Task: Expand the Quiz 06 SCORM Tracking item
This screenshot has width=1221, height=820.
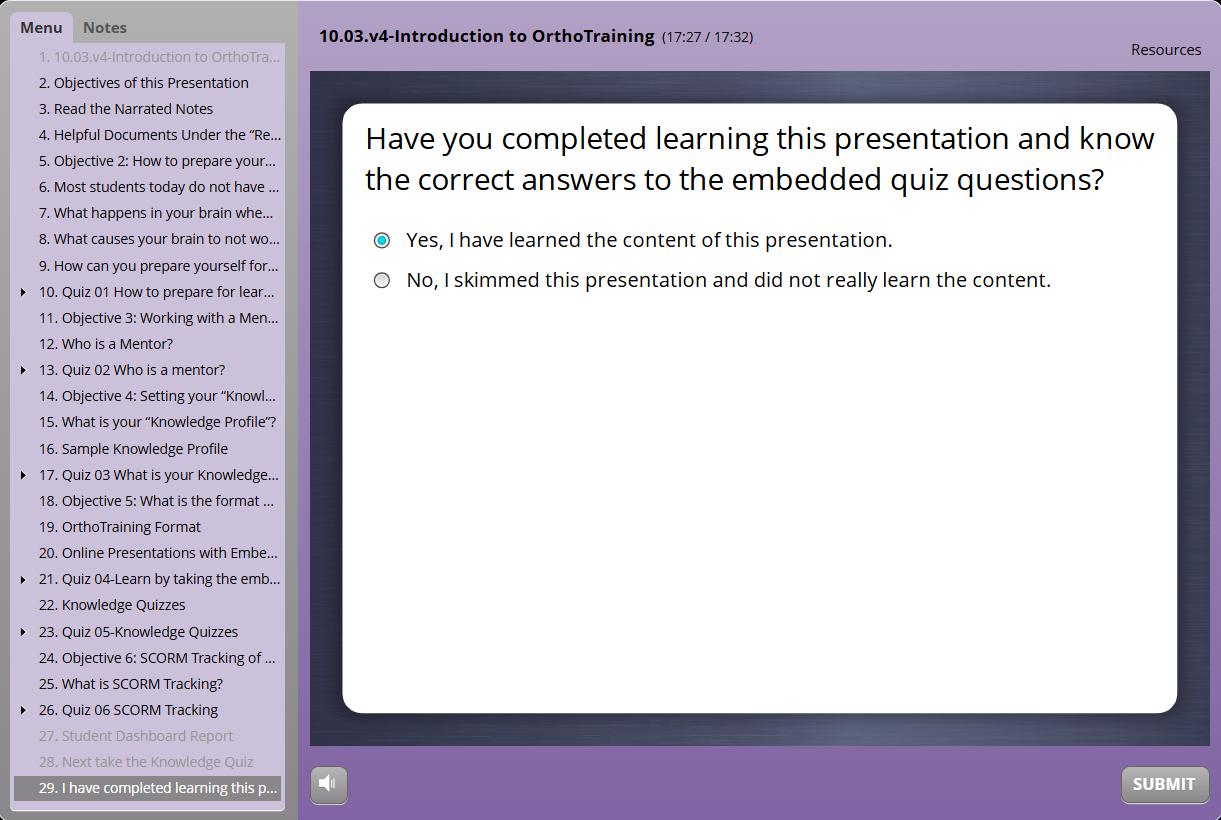Action: [24, 710]
